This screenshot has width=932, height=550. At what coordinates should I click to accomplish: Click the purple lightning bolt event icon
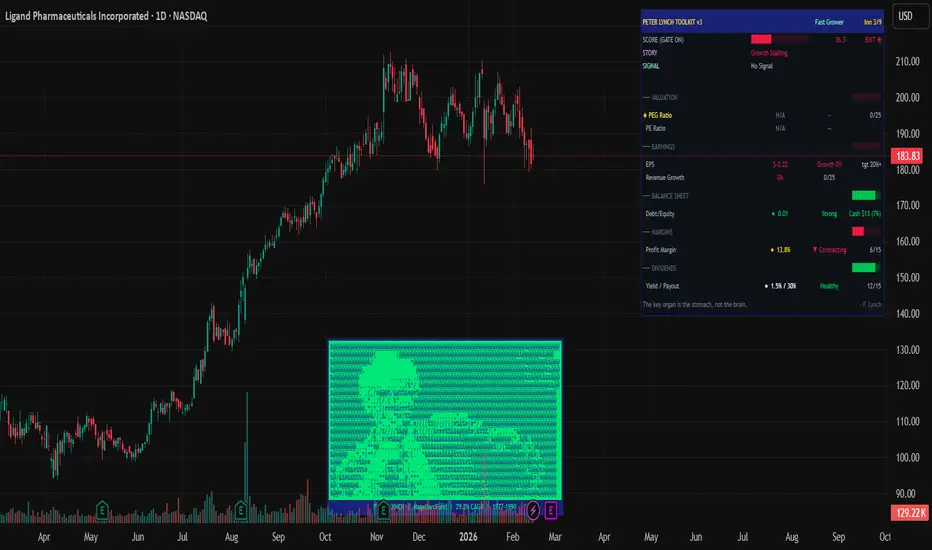click(533, 510)
